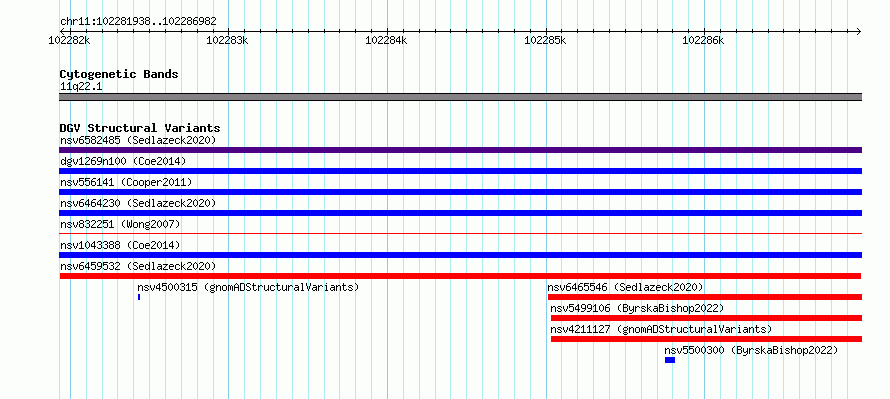Click the chr11:102281938..102286982 coordinate label
Viewport: 890px width, 399px height.
(138, 21)
